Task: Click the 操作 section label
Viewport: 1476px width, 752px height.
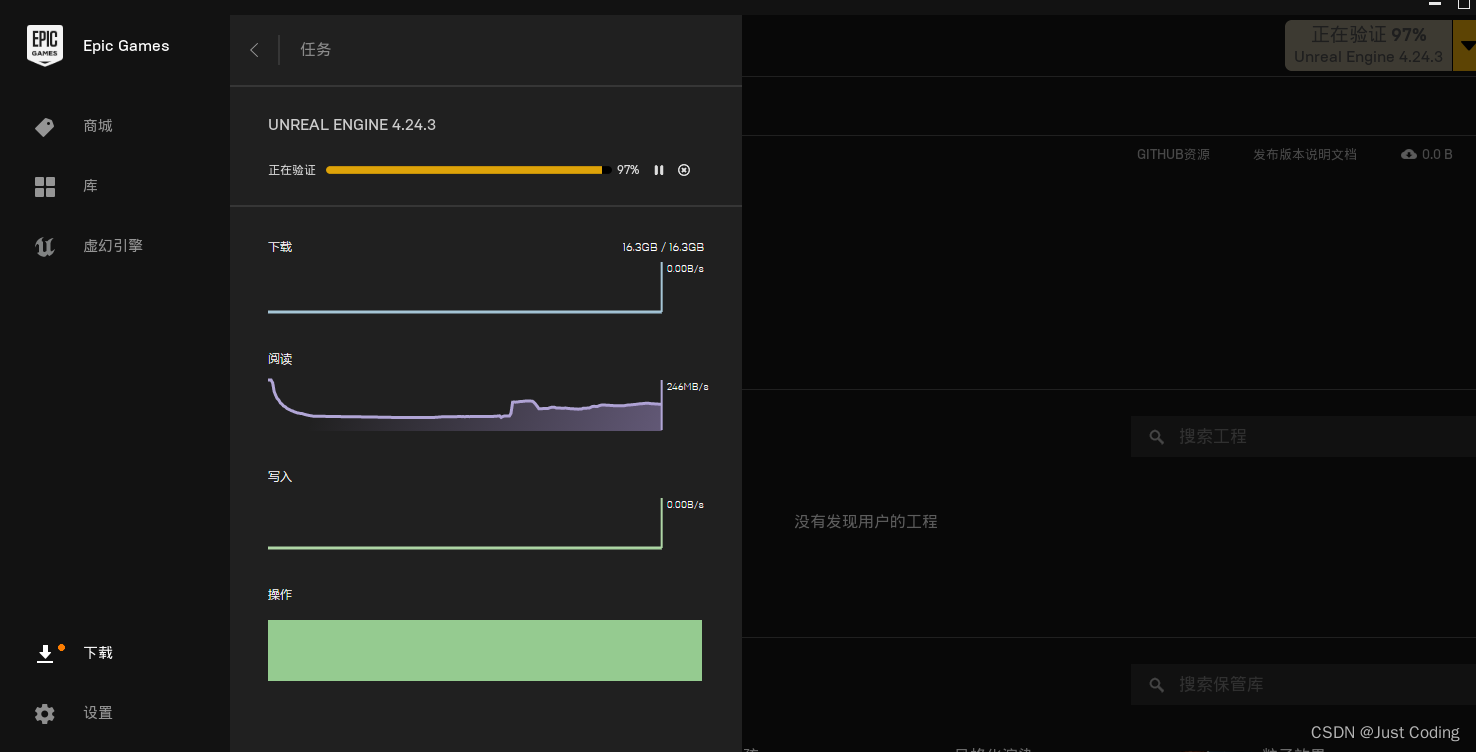Action: (x=280, y=594)
